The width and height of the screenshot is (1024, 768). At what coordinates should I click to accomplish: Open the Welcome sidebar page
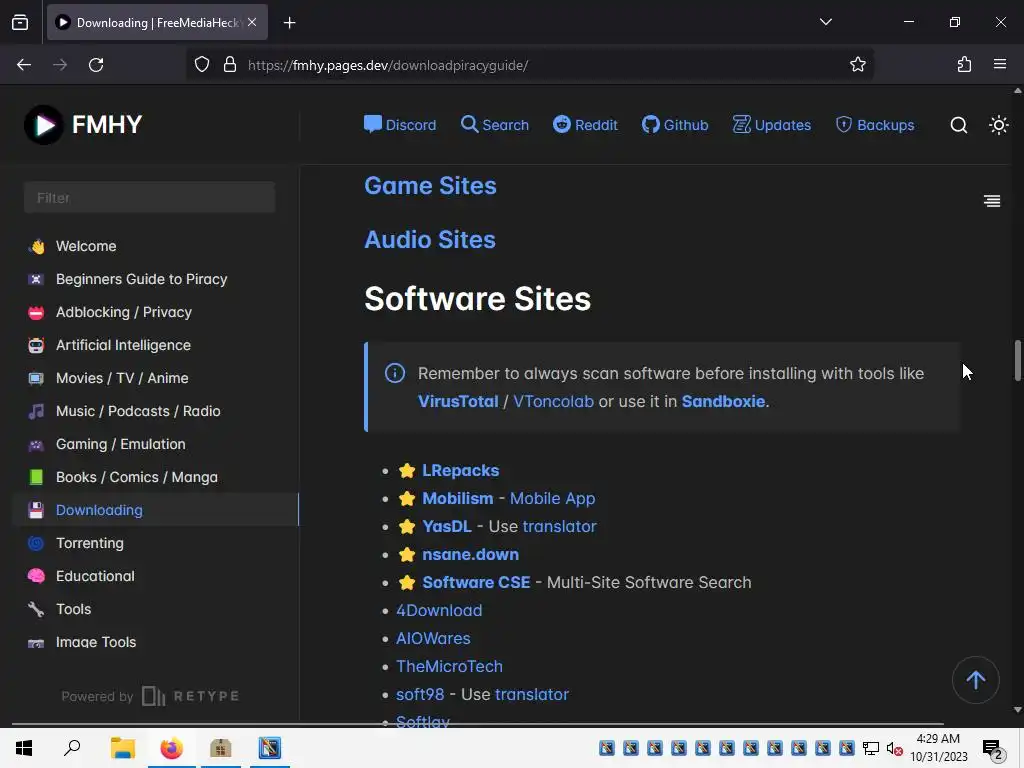pyautogui.click(x=86, y=246)
